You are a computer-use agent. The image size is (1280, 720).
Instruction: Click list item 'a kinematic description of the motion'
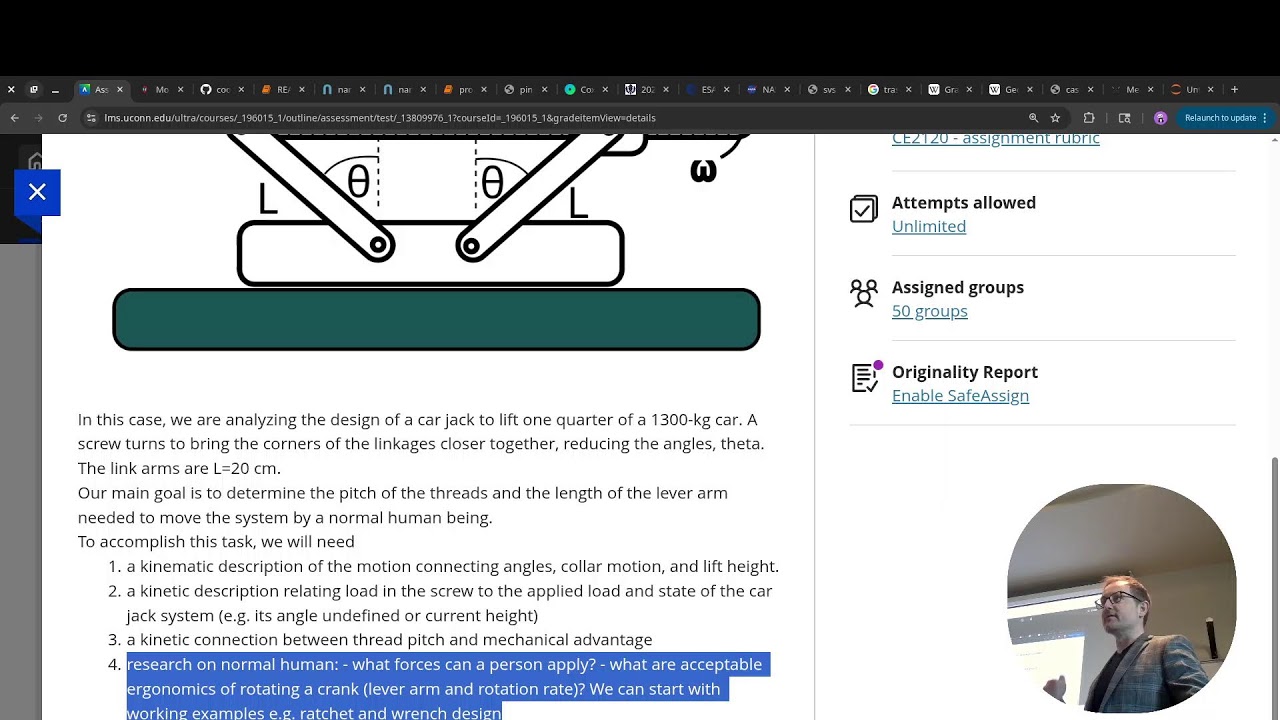452,566
